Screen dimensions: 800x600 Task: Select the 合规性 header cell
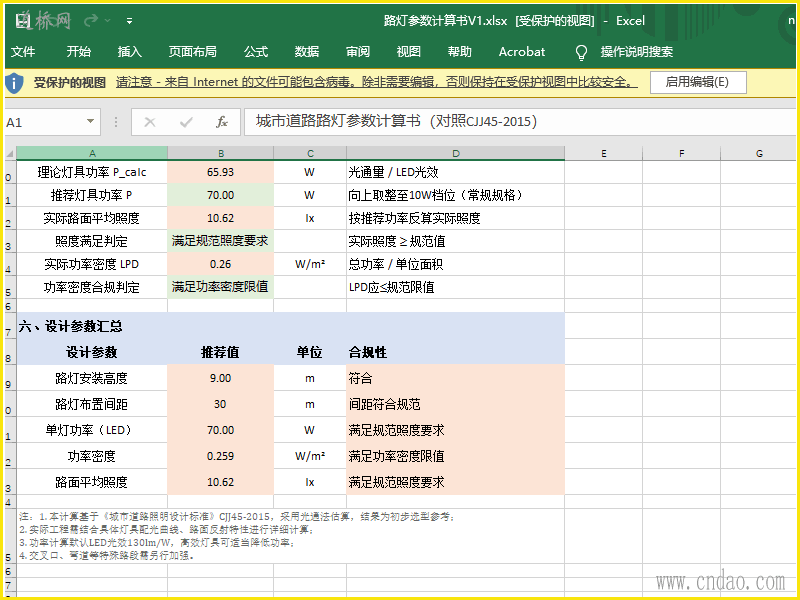(456, 352)
